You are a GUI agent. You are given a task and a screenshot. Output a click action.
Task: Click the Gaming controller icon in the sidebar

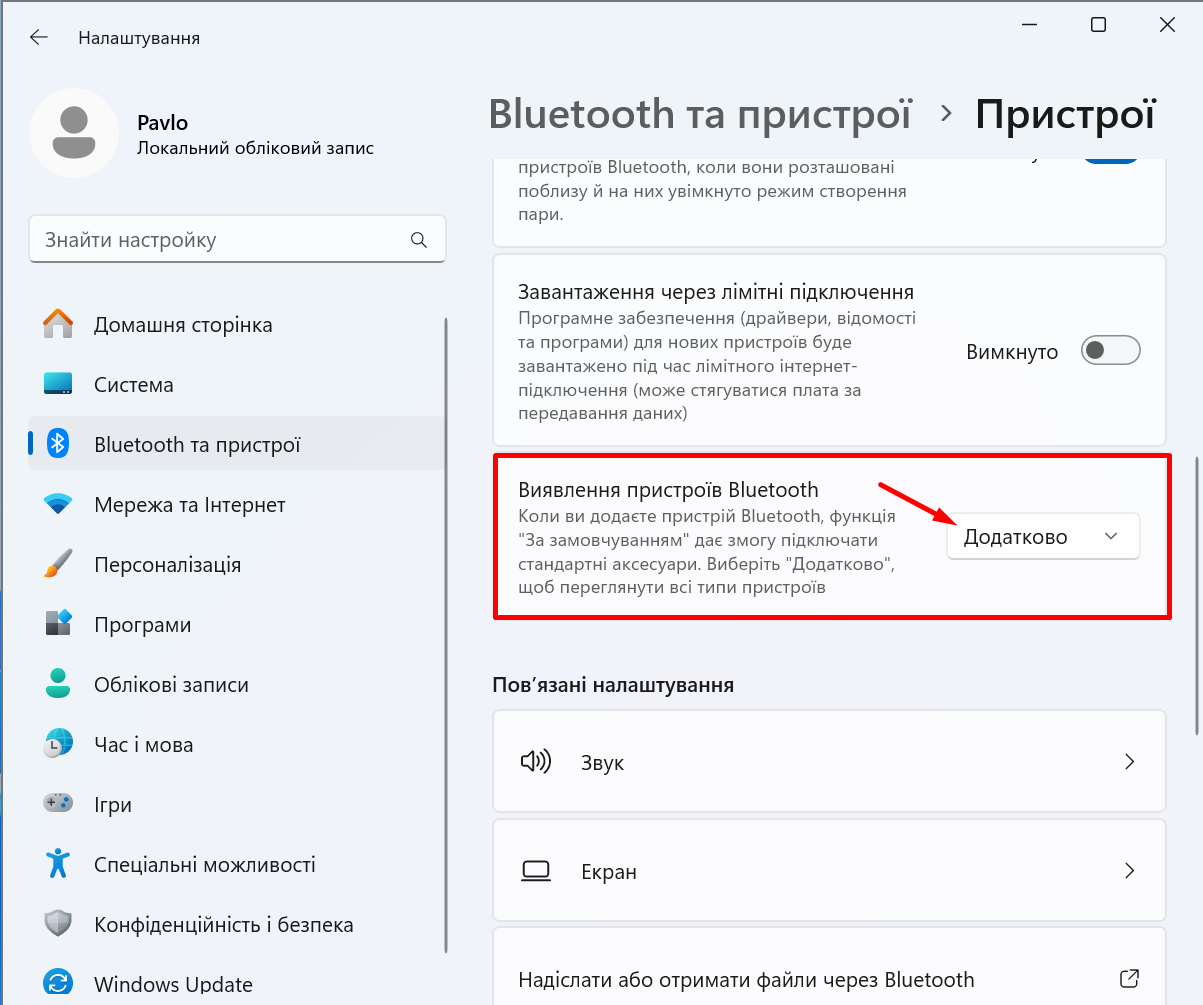(58, 804)
